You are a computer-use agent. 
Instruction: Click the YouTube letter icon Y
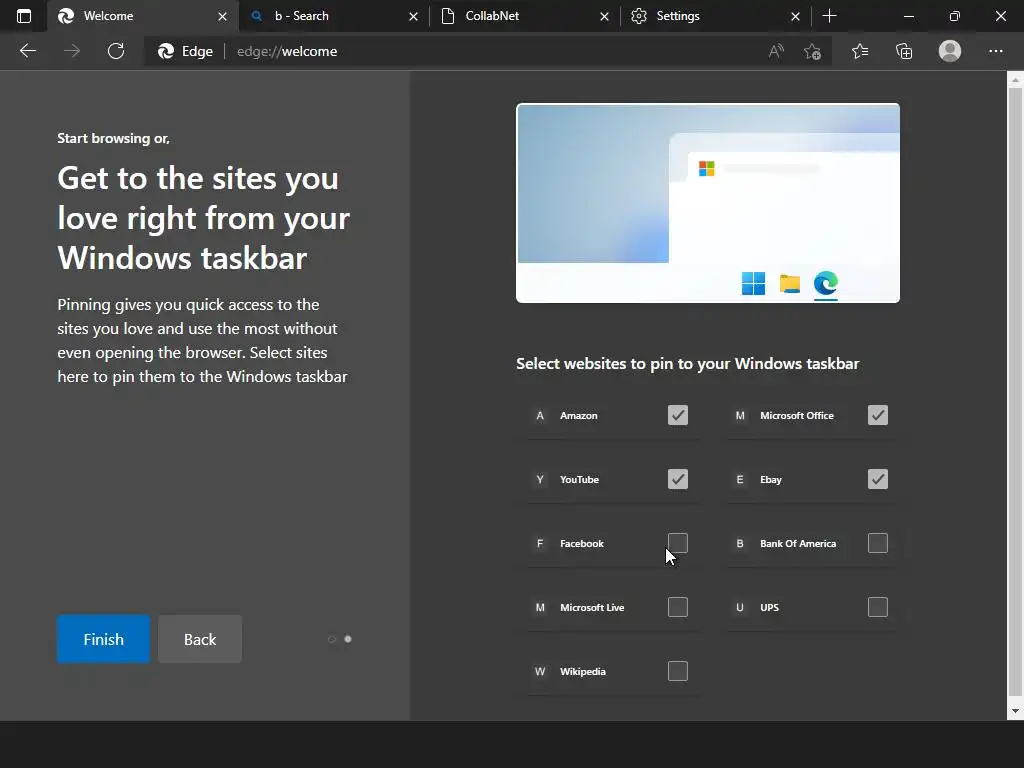click(x=540, y=479)
